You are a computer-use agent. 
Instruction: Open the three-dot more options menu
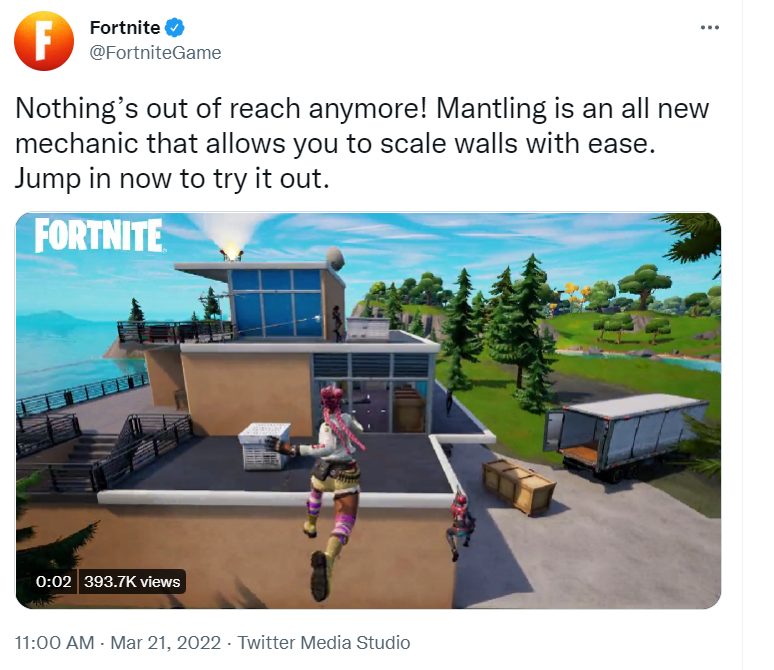tap(710, 28)
